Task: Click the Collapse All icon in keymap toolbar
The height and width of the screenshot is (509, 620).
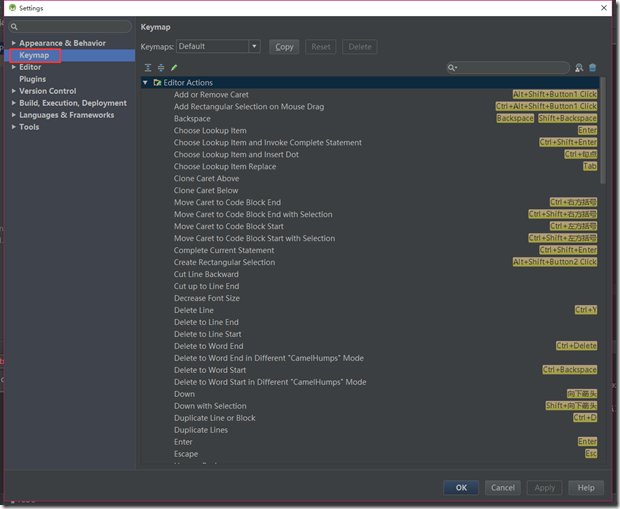Action: (x=160, y=68)
